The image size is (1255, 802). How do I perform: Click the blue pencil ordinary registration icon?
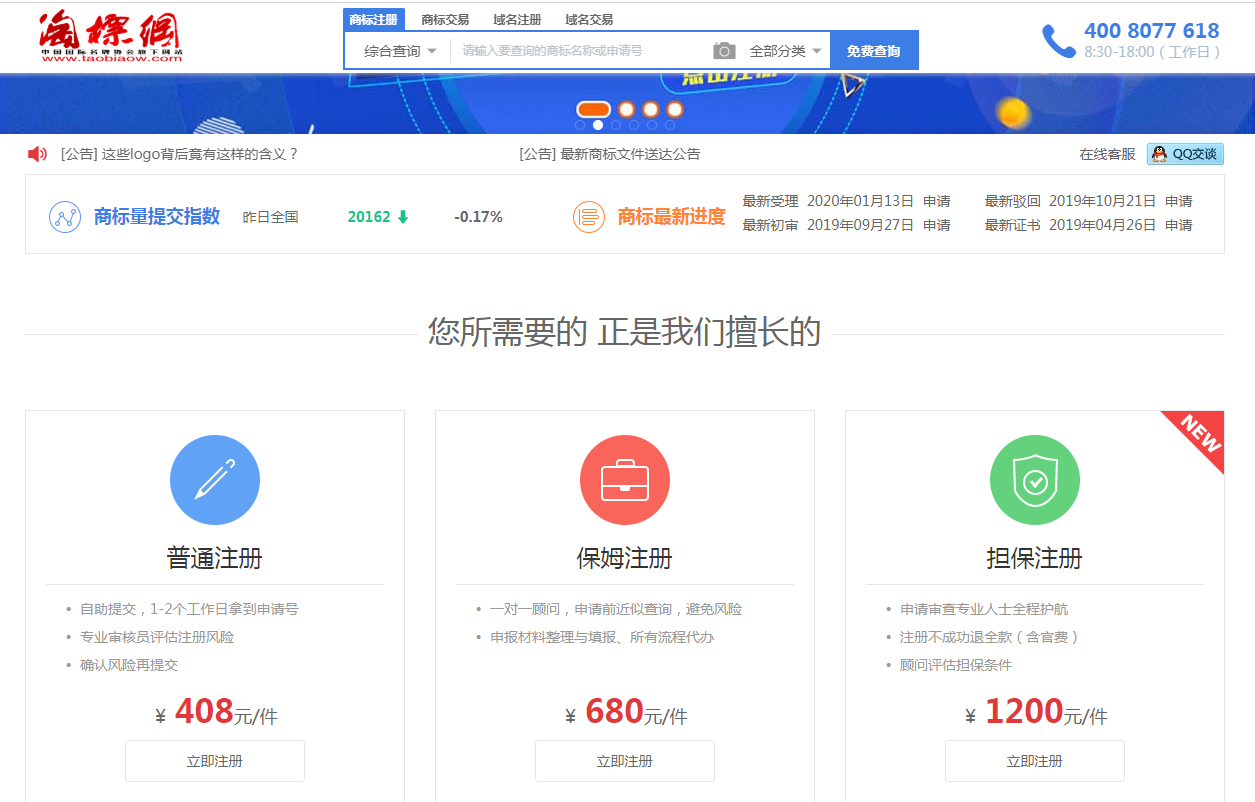215,480
